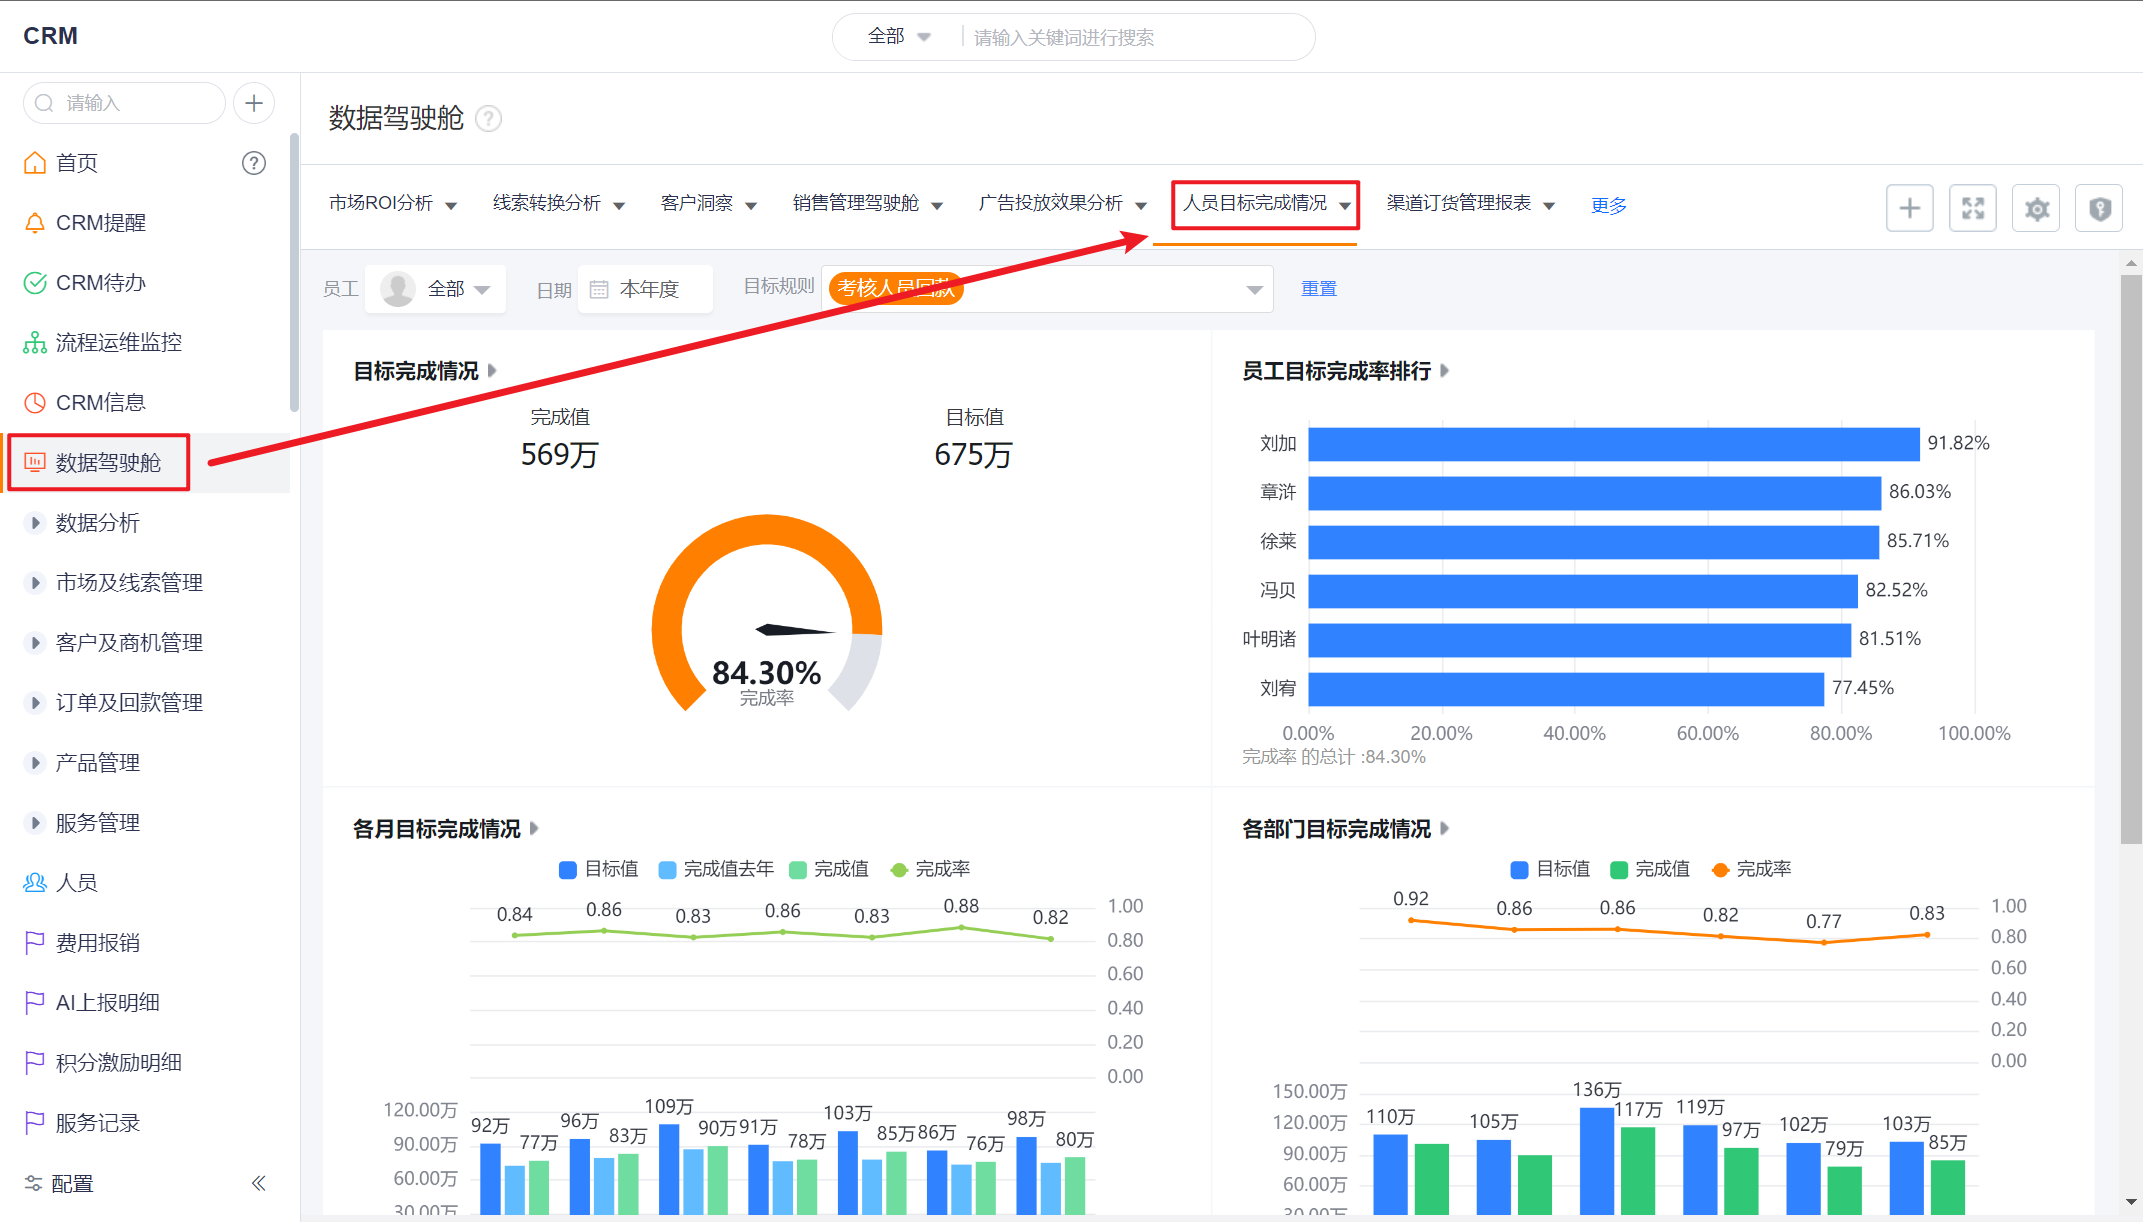Open AI上报明细 flag icon
This screenshot has width=2143, height=1222.
point(35,1002)
